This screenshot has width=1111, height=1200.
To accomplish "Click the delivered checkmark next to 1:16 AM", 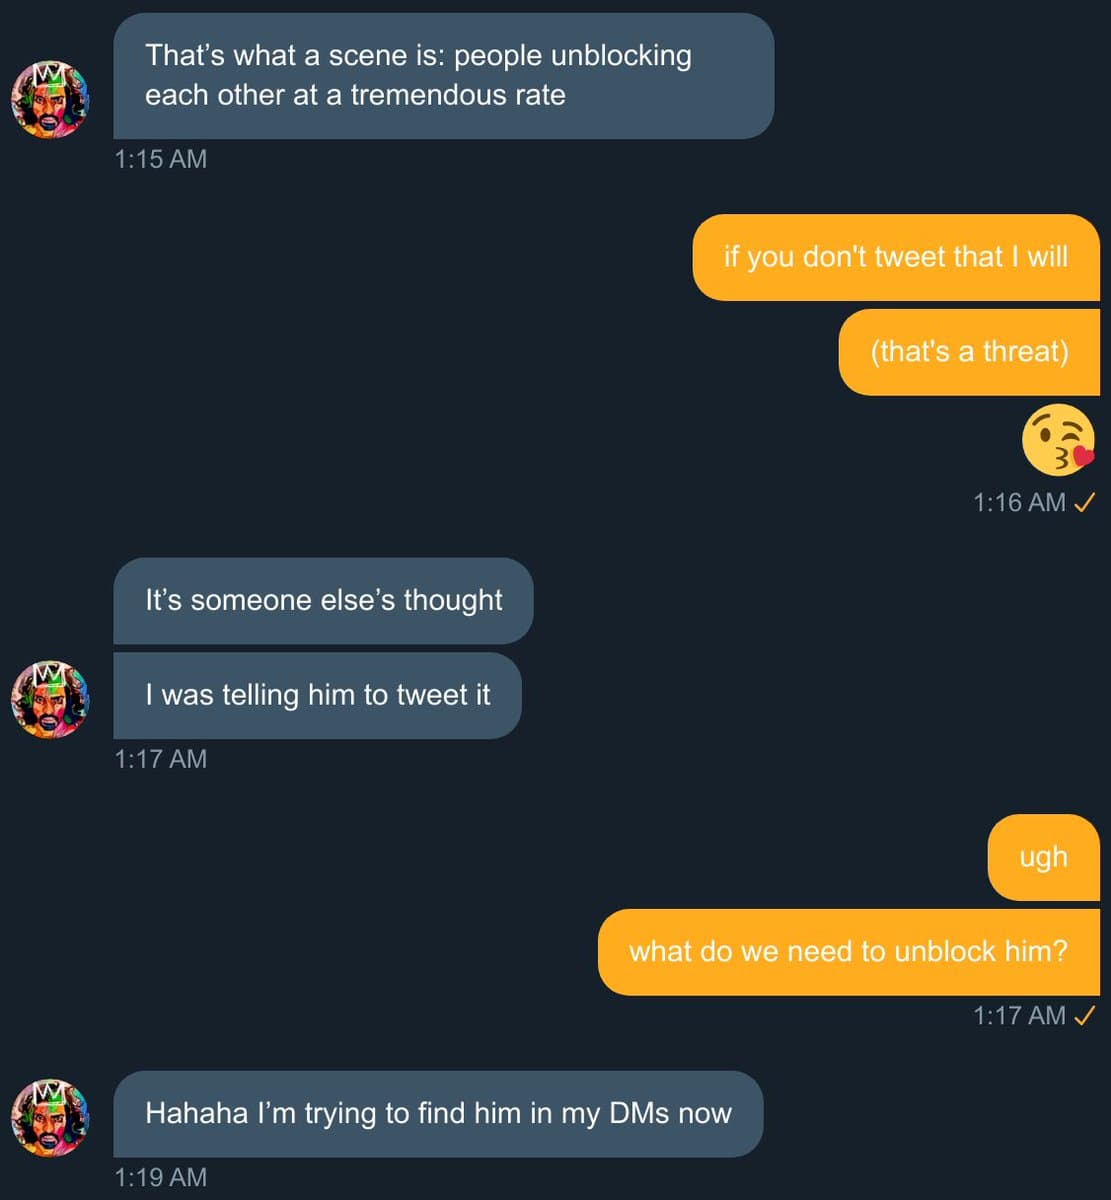I will pos(1084,503).
